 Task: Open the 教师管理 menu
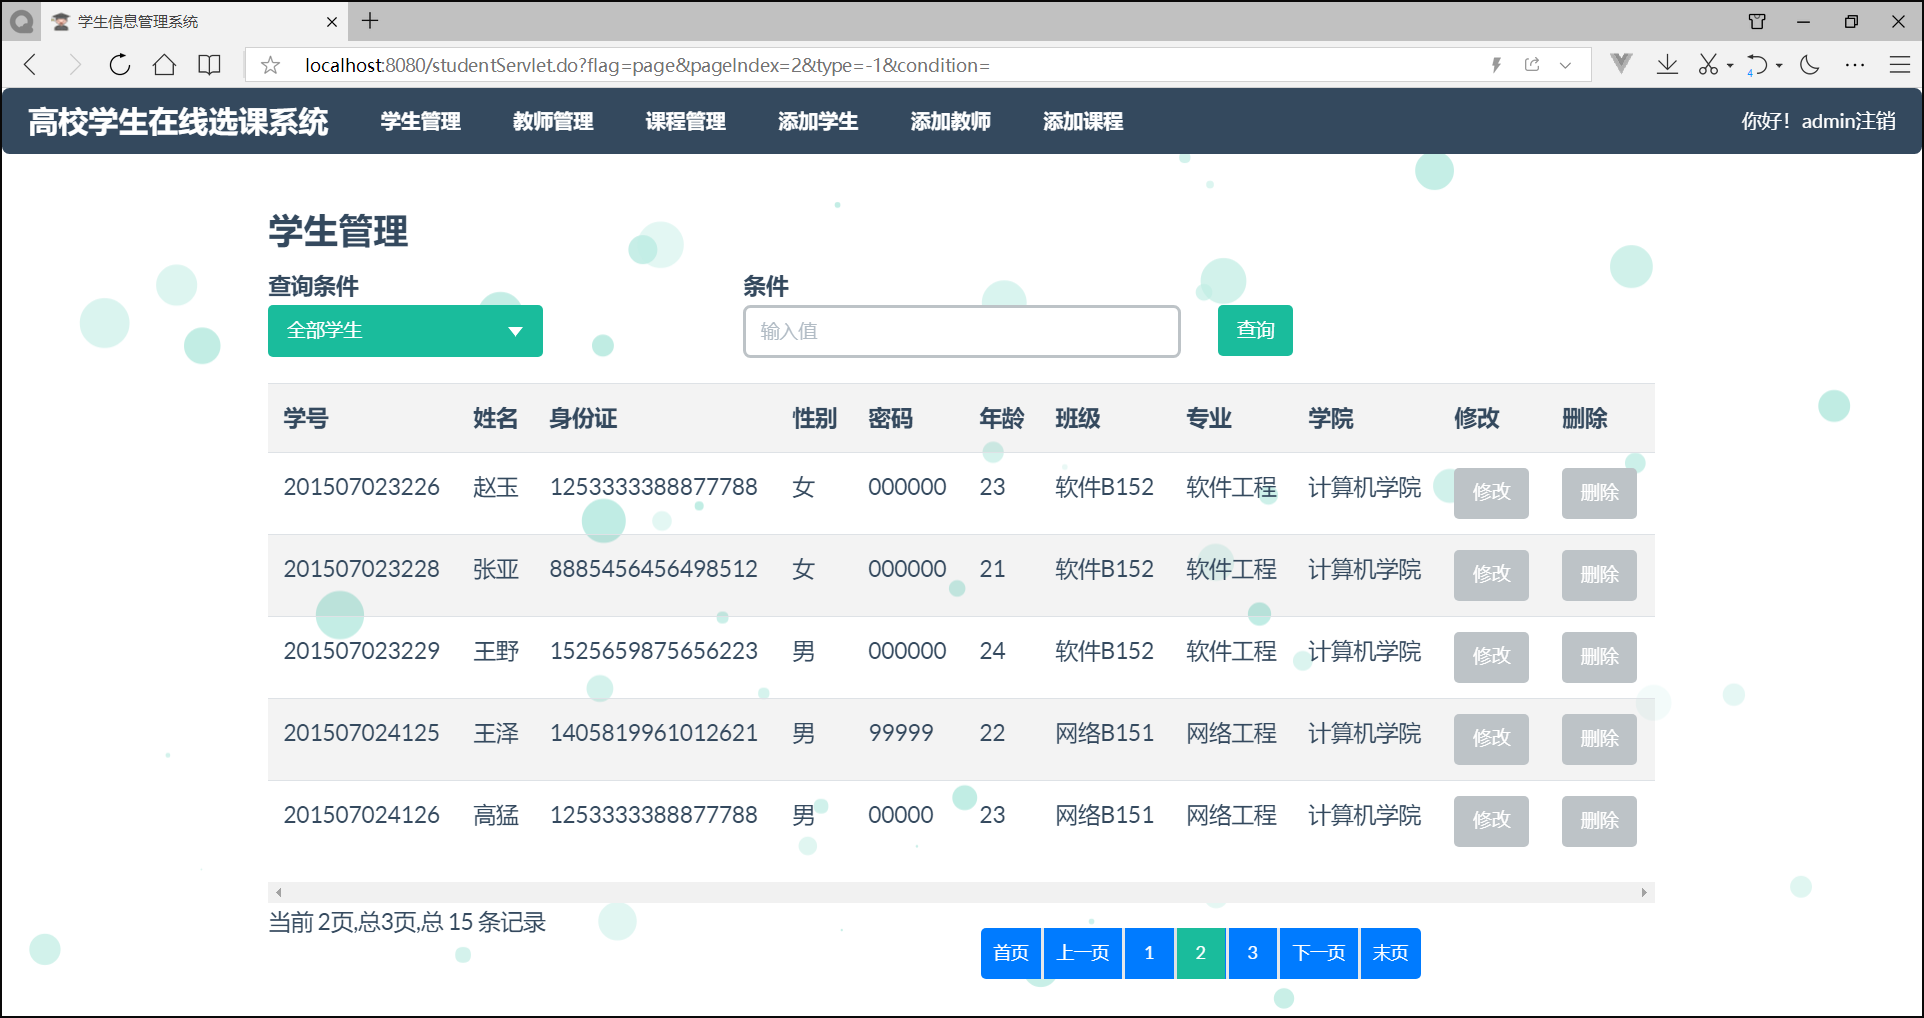553,122
